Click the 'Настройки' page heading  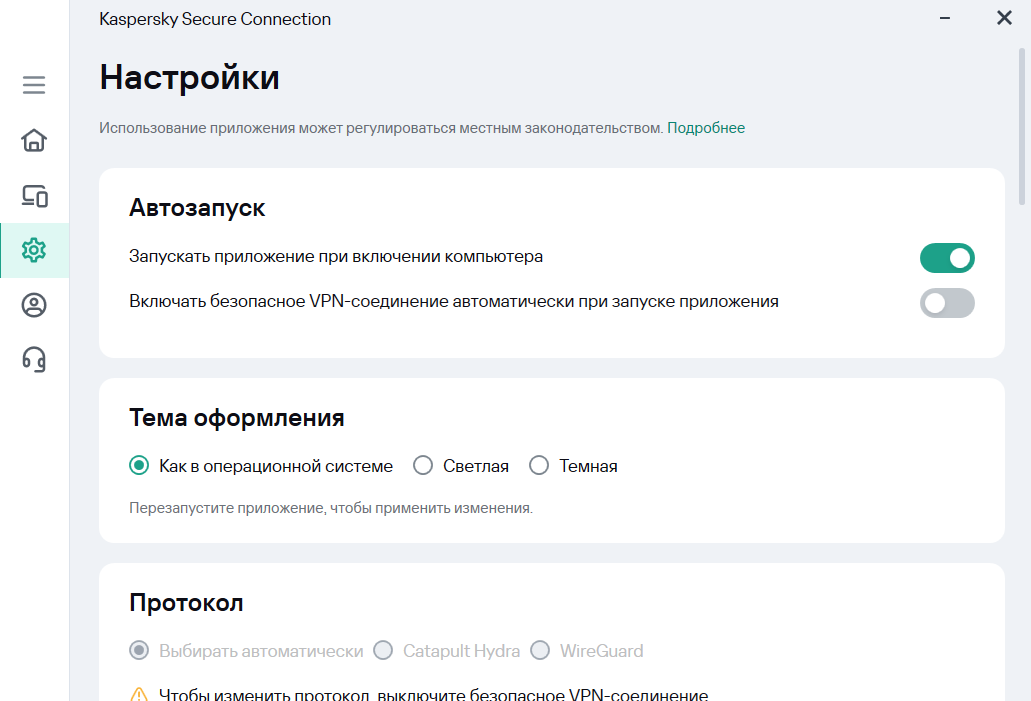189,77
